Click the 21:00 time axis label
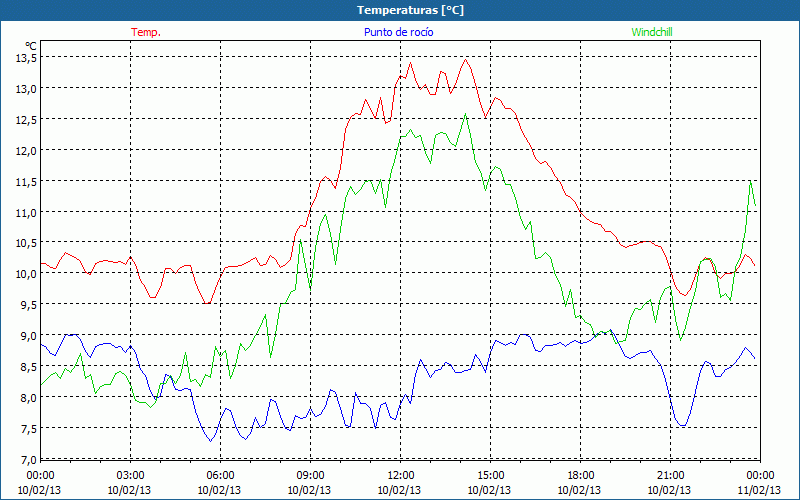The width and height of the screenshot is (800, 500). [670, 476]
